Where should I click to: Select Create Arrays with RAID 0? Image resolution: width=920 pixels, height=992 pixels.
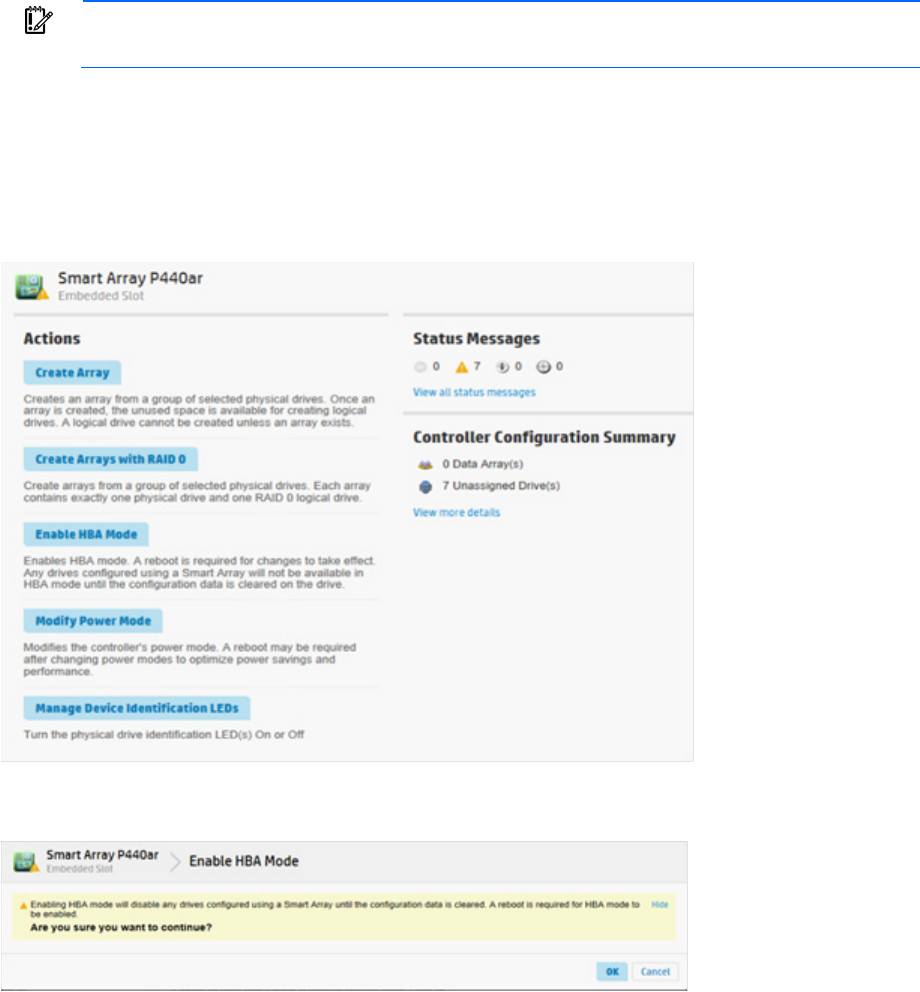(111, 459)
